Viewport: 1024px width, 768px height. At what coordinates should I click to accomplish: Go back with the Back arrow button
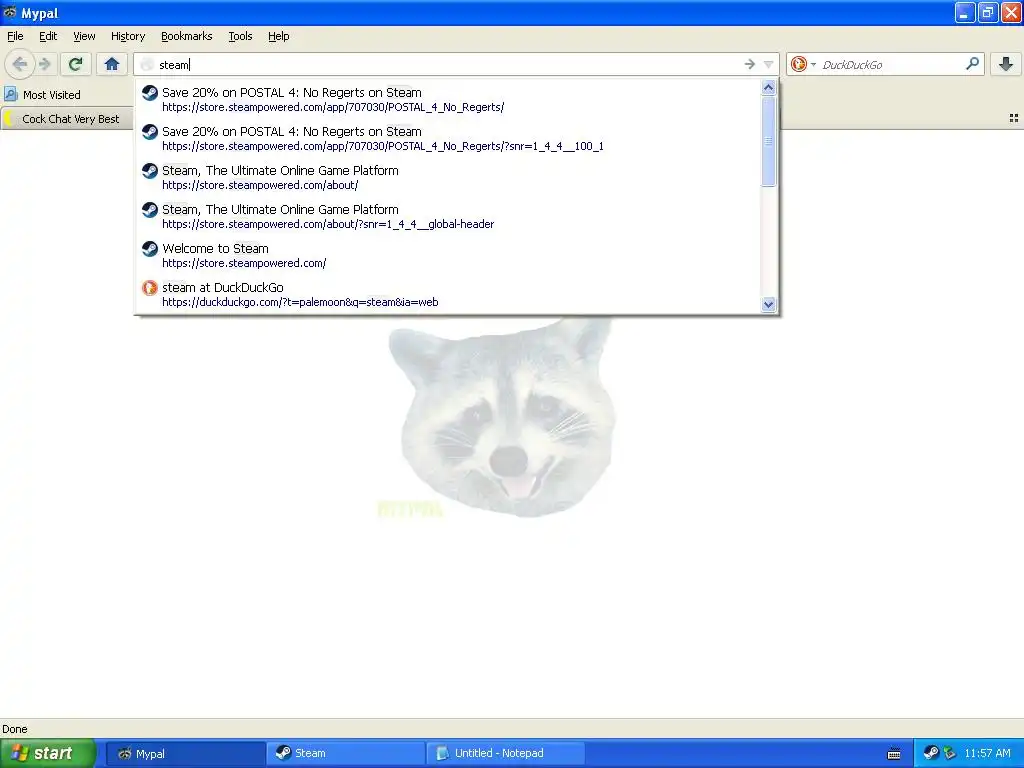point(20,64)
